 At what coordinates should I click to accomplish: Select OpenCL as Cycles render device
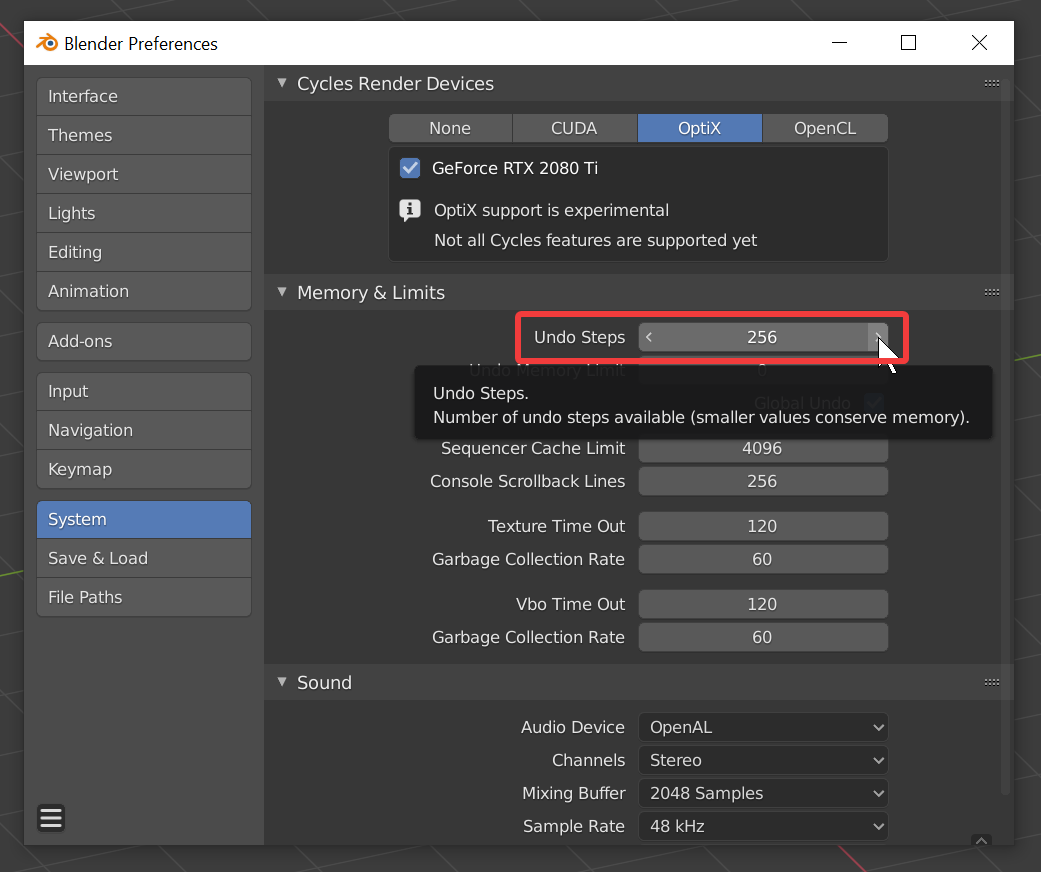[x=825, y=128]
